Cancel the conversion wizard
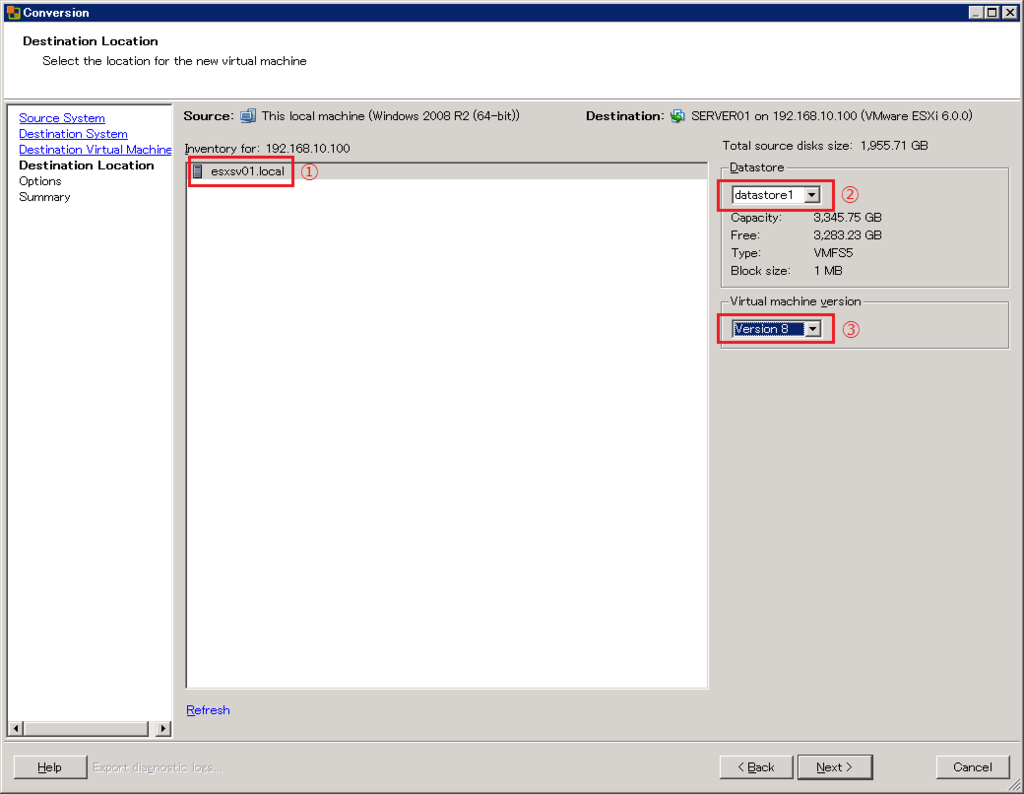1024x794 pixels. click(x=972, y=767)
